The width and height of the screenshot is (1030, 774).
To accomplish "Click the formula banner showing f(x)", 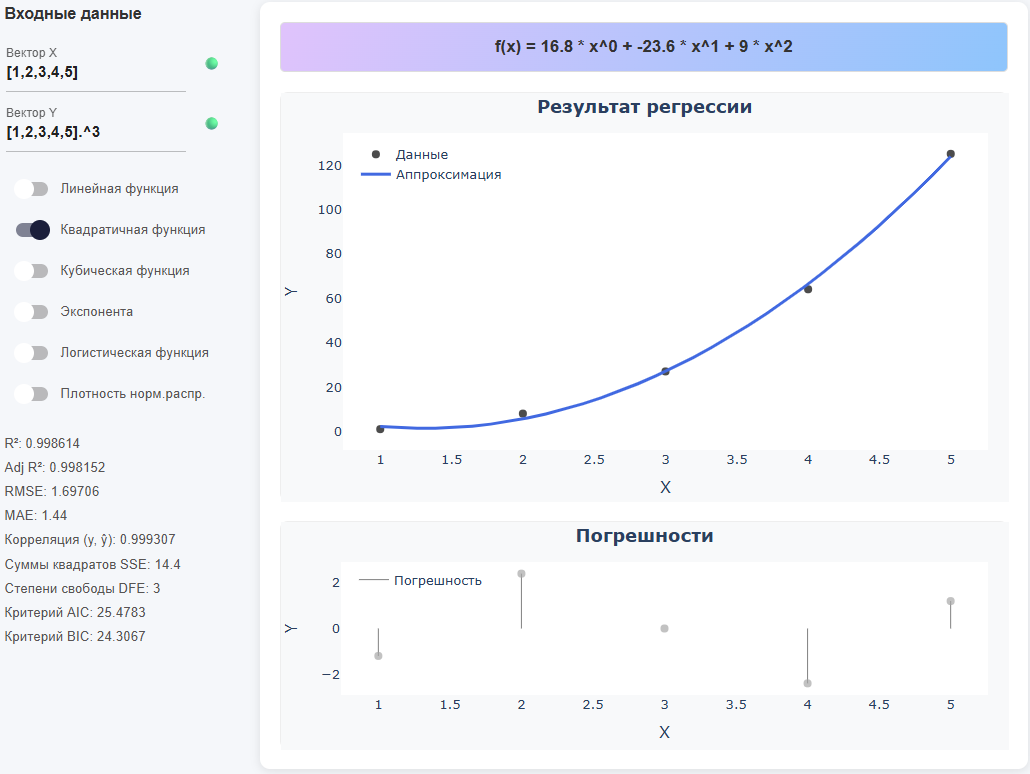I will [643, 46].
